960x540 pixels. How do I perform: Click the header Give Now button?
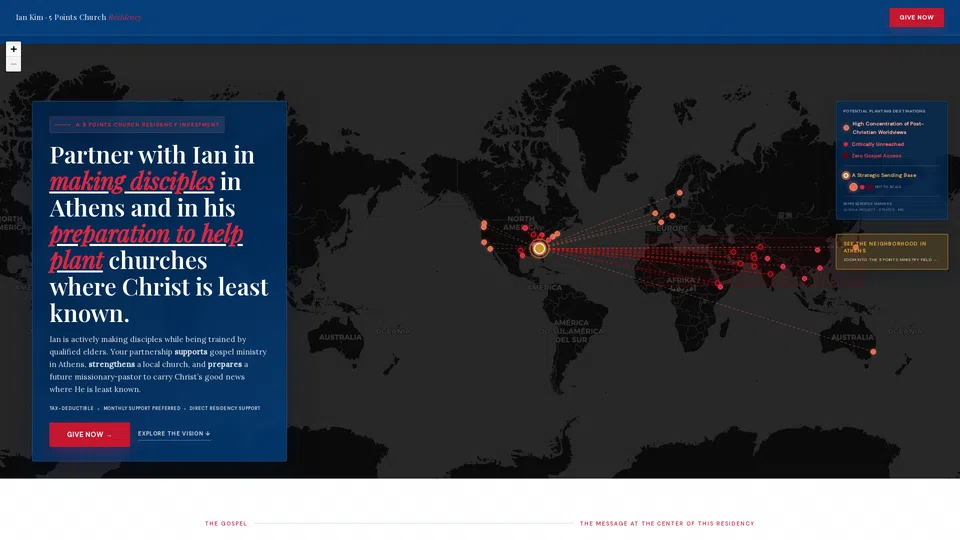click(x=916, y=17)
